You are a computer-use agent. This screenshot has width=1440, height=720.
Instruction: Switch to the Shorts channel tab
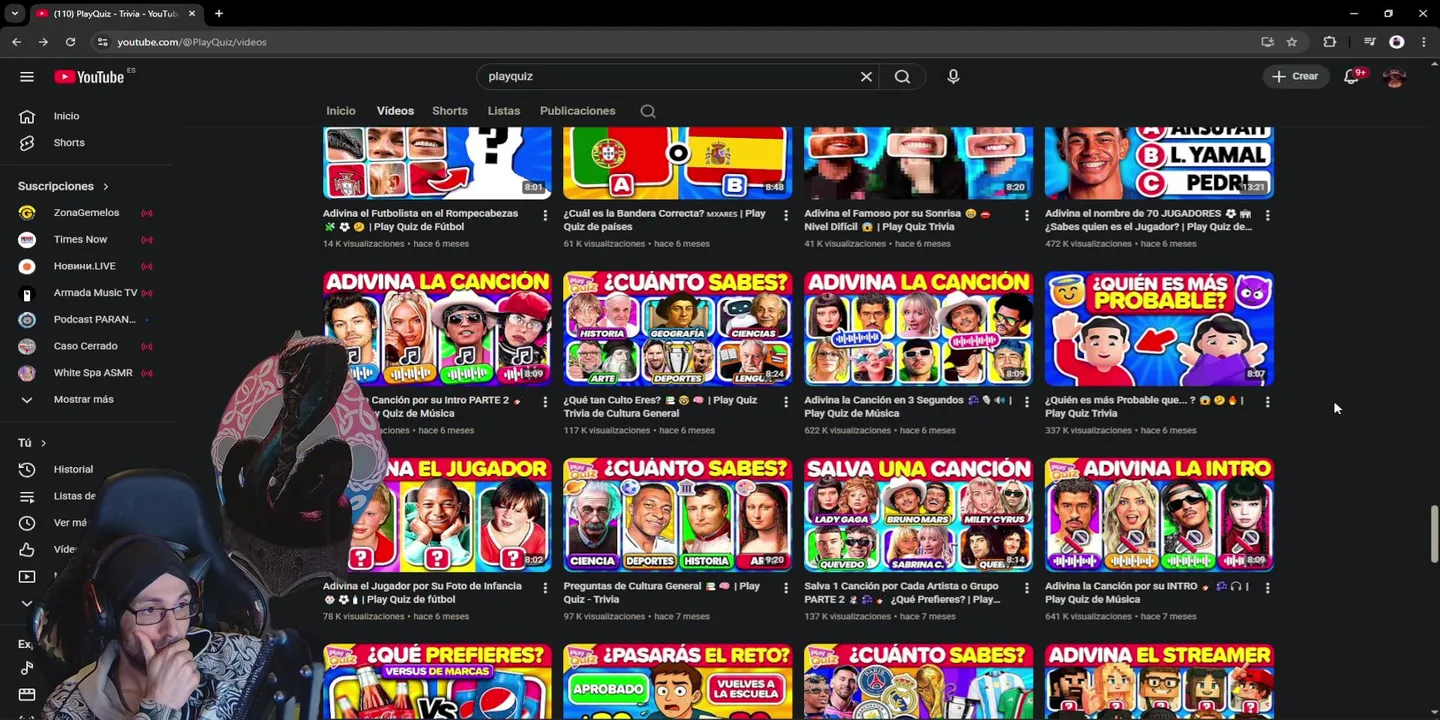pos(450,111)
